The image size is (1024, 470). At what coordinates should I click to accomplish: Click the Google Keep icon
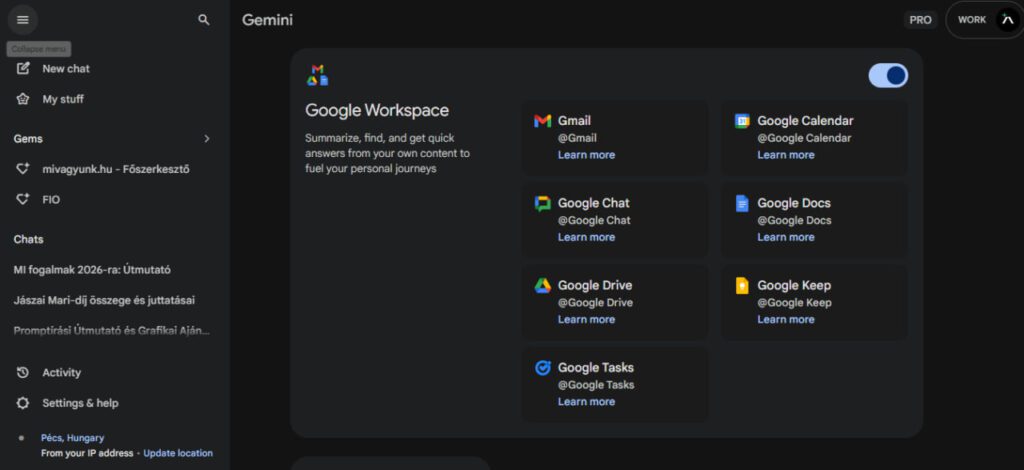pos(742,286)
